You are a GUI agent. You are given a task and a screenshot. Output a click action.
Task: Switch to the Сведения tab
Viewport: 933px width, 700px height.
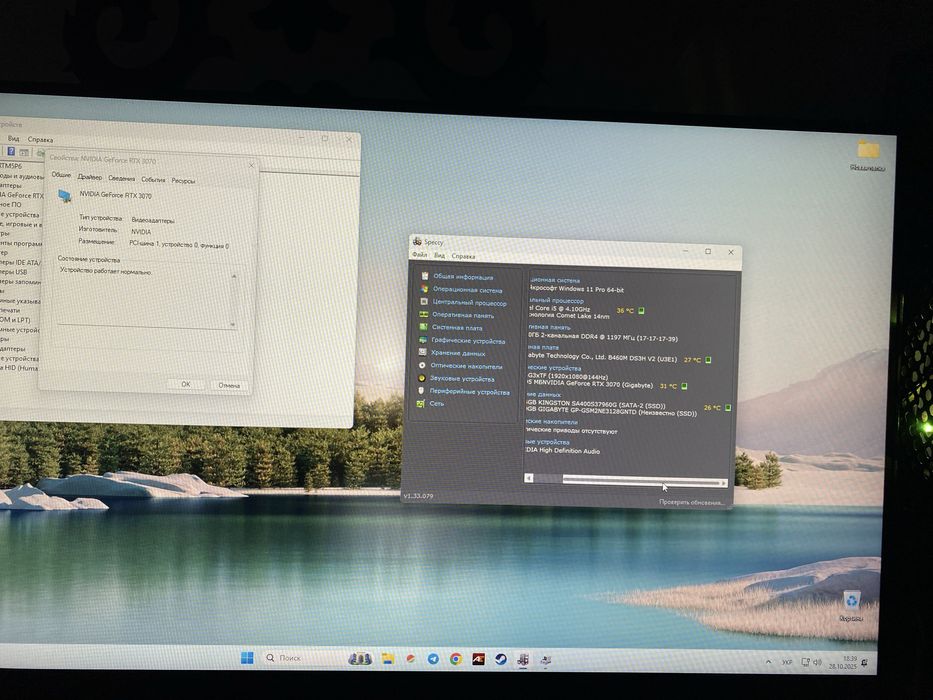(121, 178)
